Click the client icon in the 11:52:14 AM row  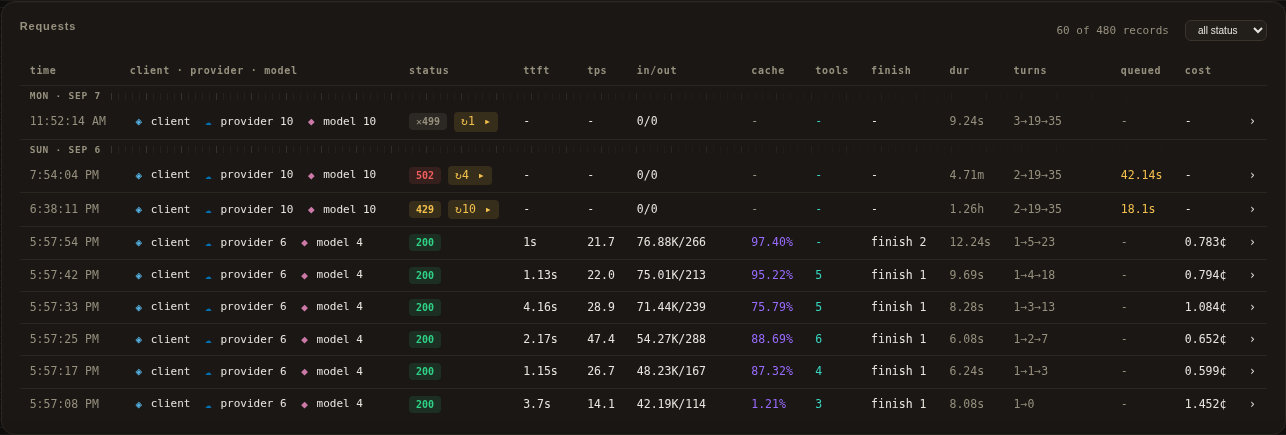[139, 121]
